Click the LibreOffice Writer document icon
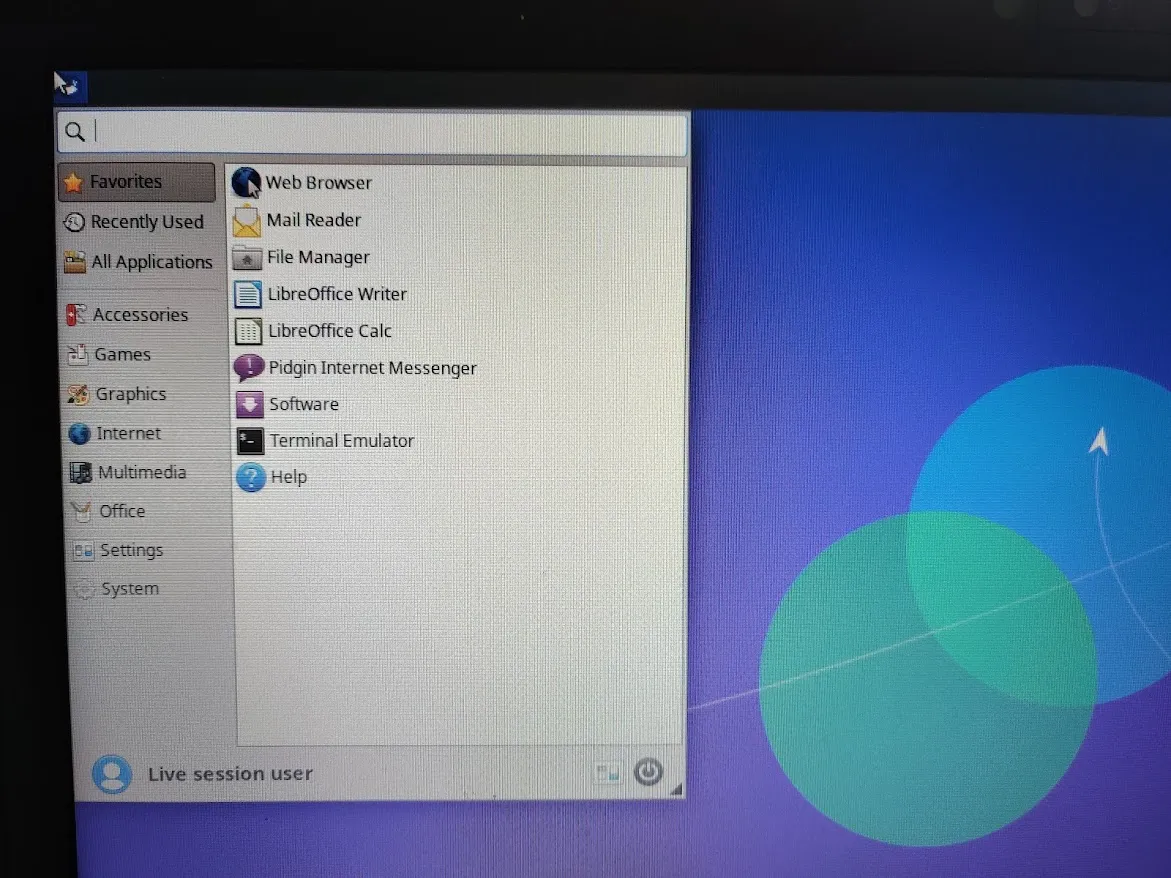Screen dimensions: 1171x878 coord(248,295)
